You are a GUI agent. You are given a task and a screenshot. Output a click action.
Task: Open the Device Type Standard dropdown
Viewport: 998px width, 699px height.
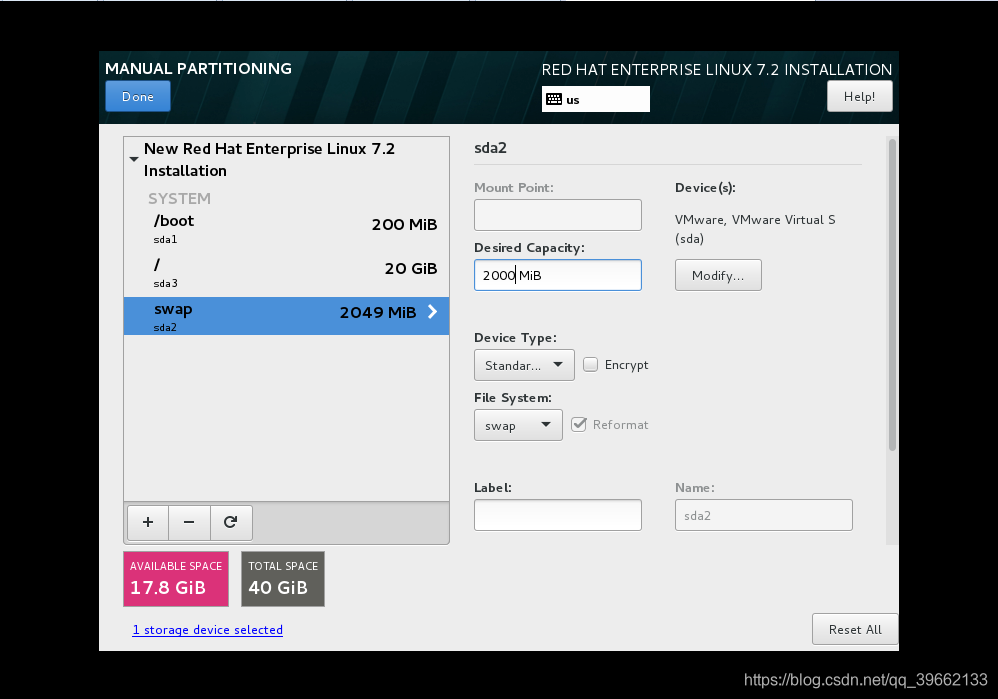click(524, 365)
